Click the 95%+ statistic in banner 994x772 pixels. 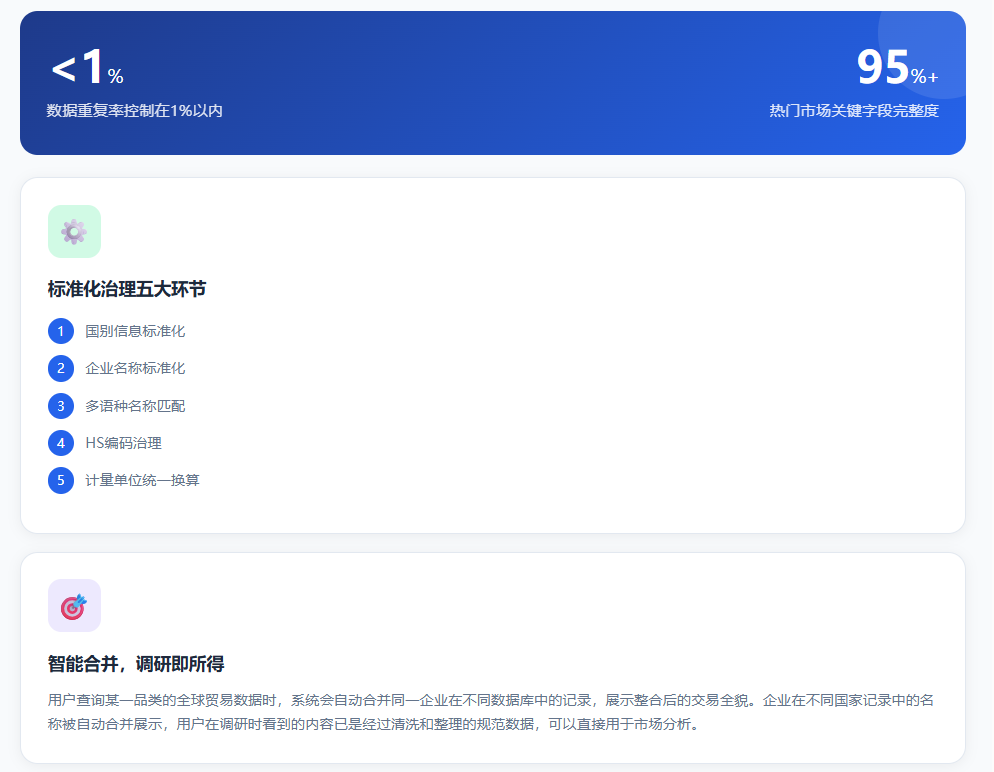pyautogui.click(x=897, y=67)
